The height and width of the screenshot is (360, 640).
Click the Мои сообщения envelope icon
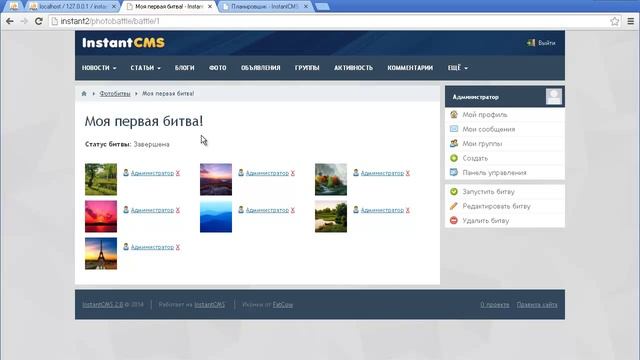(x=453, y=129)
